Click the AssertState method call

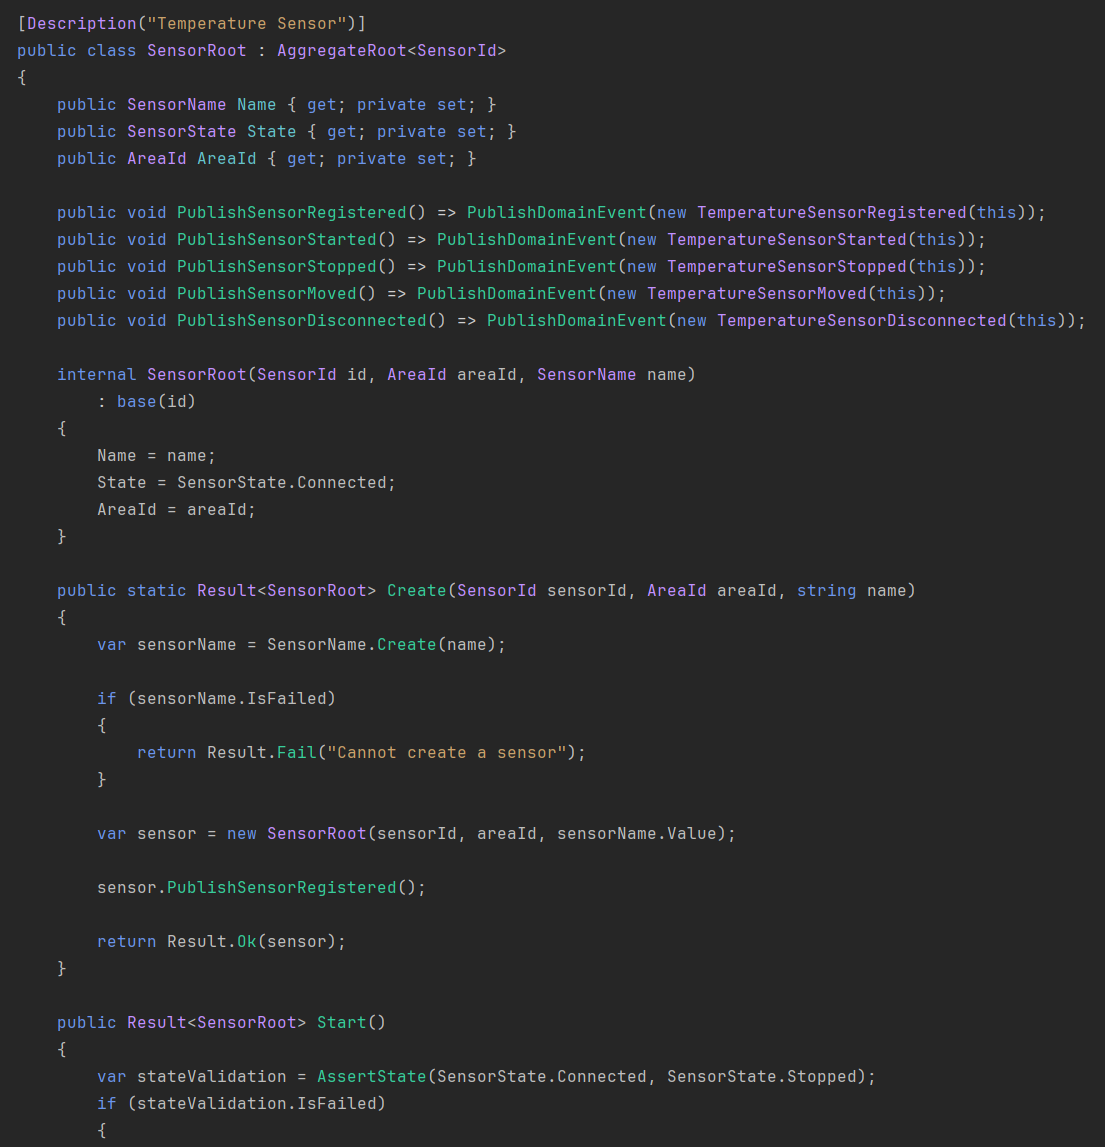pos(371,1076)
